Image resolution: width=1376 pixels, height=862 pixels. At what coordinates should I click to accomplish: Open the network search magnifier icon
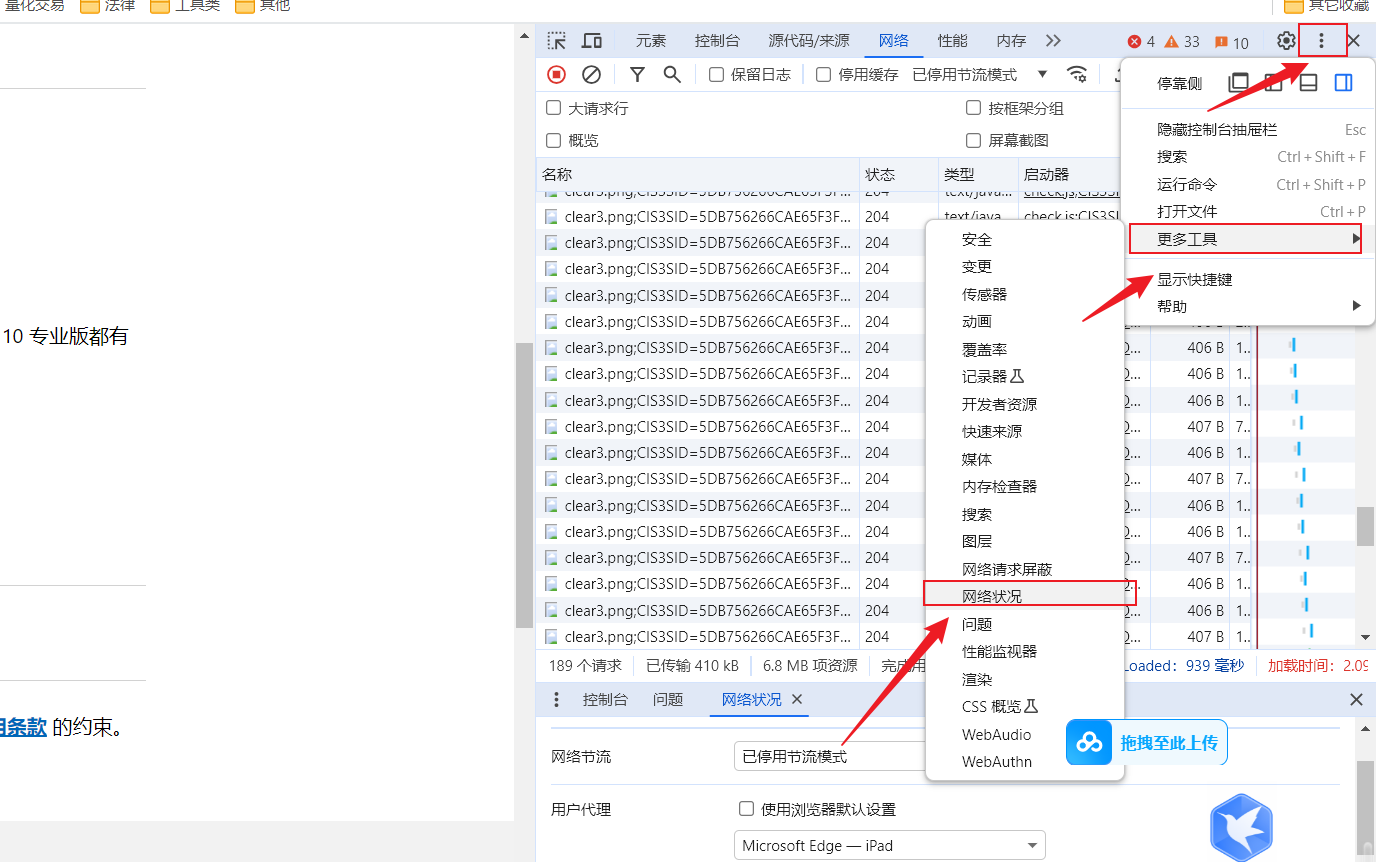point(672,74)
